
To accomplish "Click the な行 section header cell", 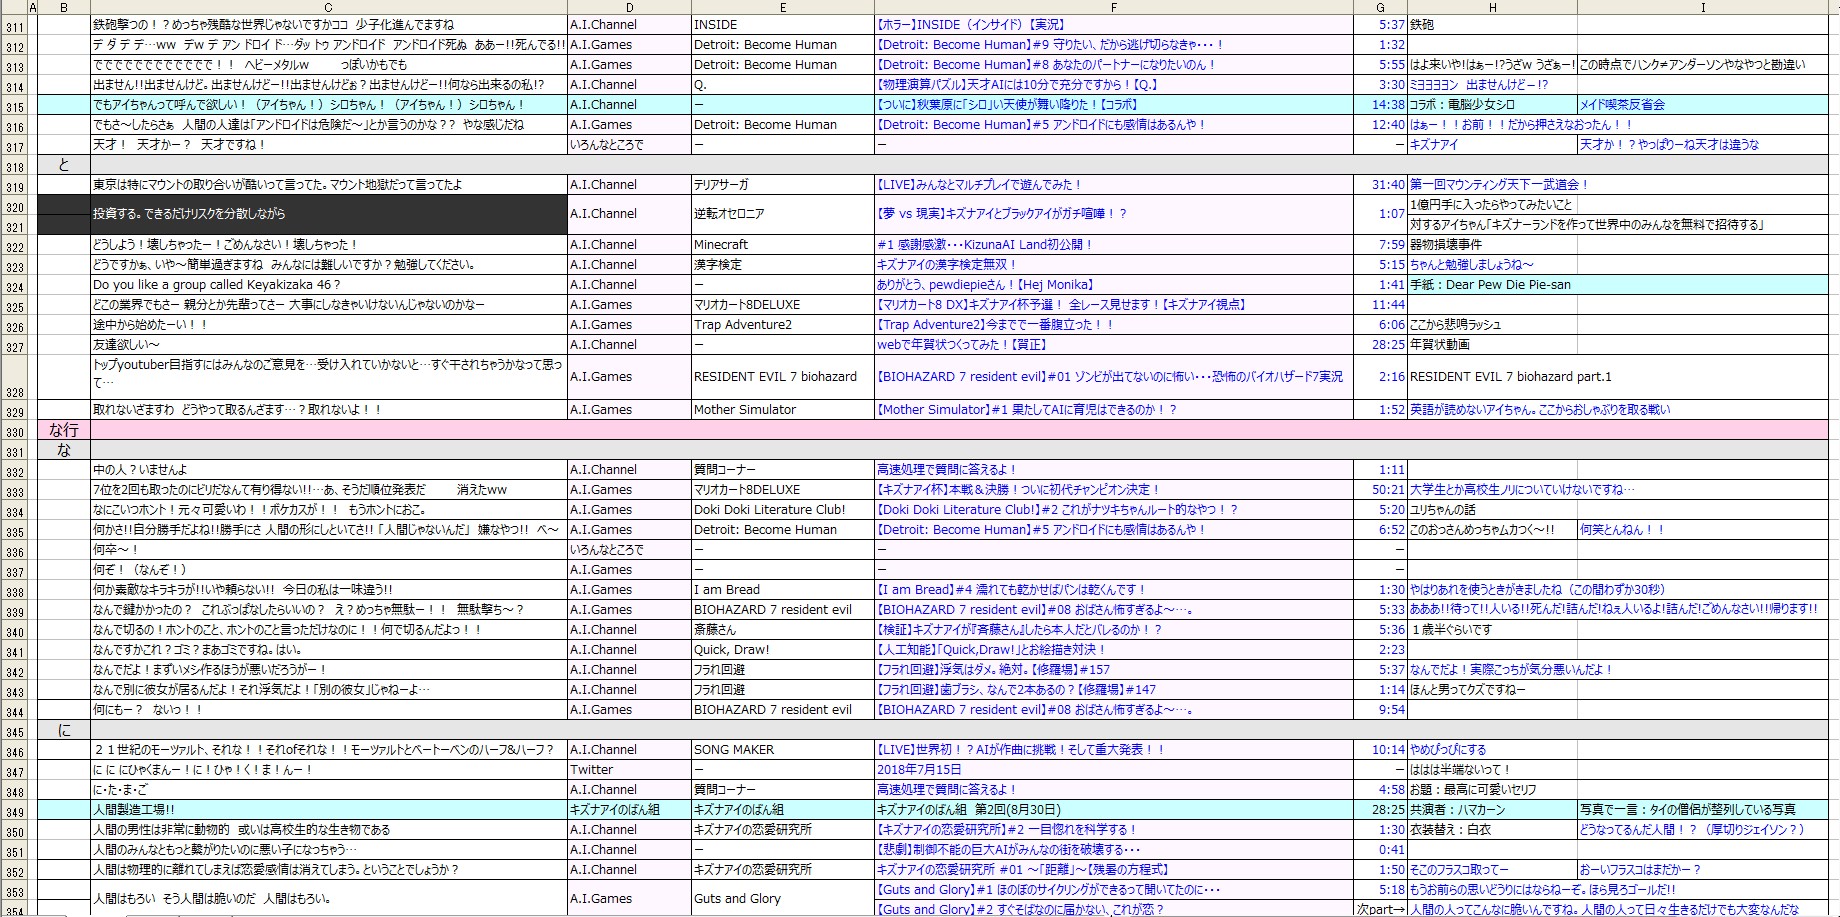I will (64, 429).
